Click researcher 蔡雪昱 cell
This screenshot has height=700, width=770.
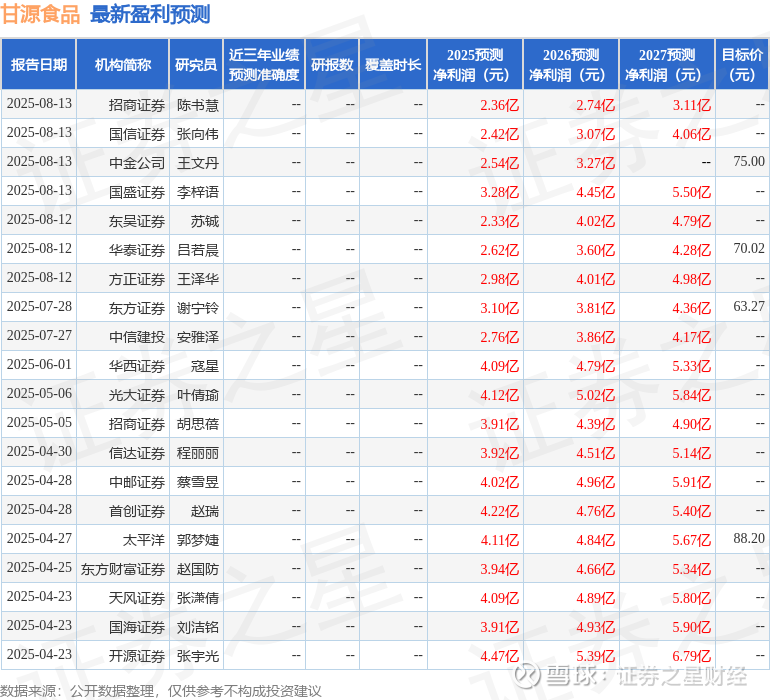tap(197, 482)
